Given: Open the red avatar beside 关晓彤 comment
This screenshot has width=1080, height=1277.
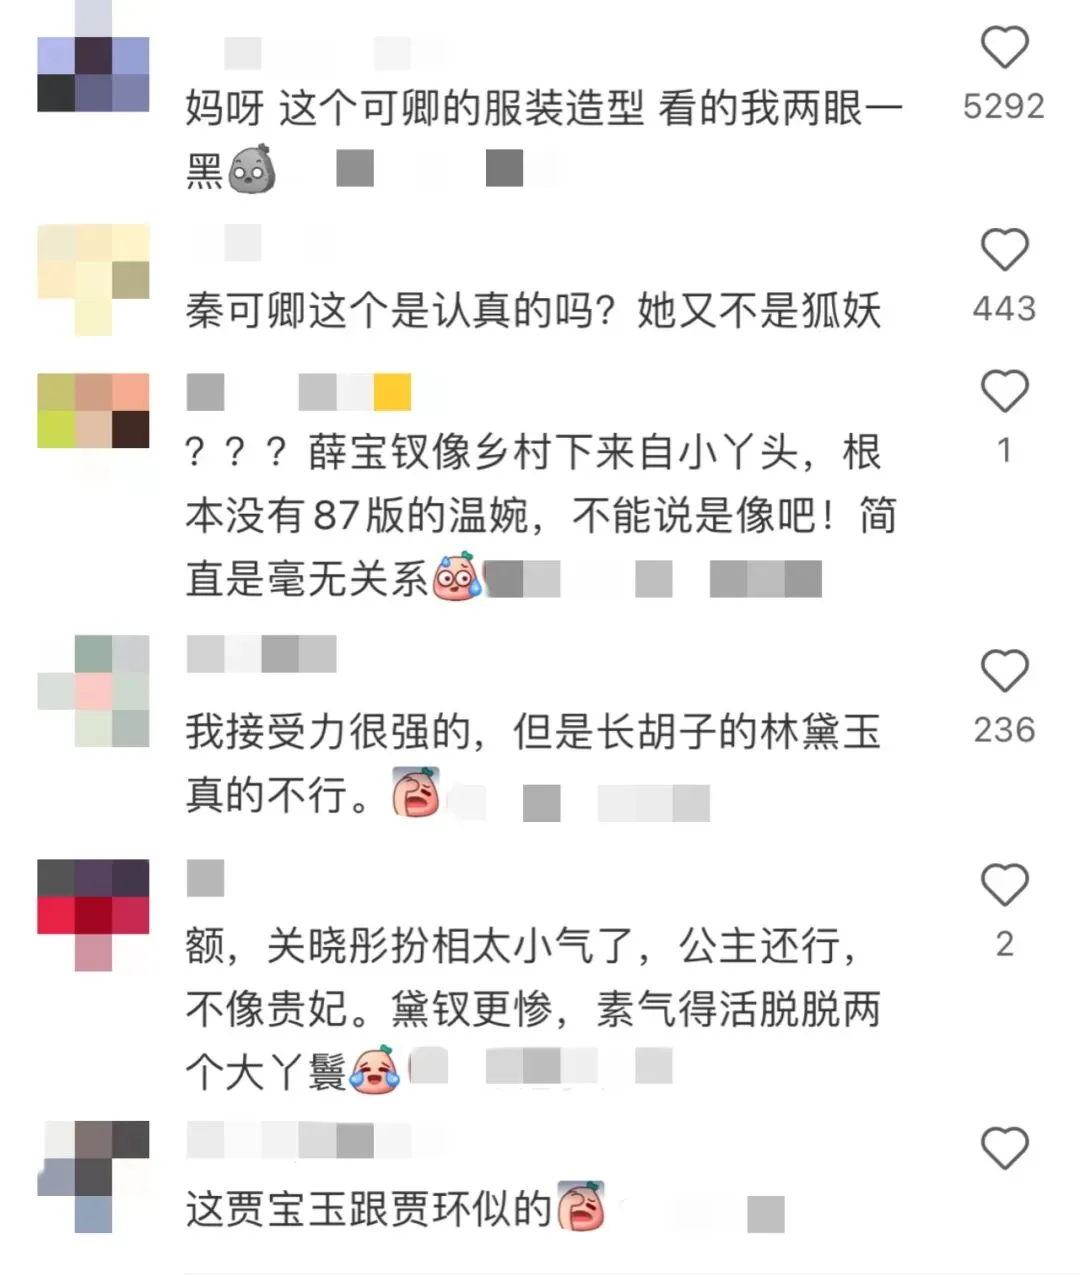Looking at the screenshot, I should [x=93, y=915].
